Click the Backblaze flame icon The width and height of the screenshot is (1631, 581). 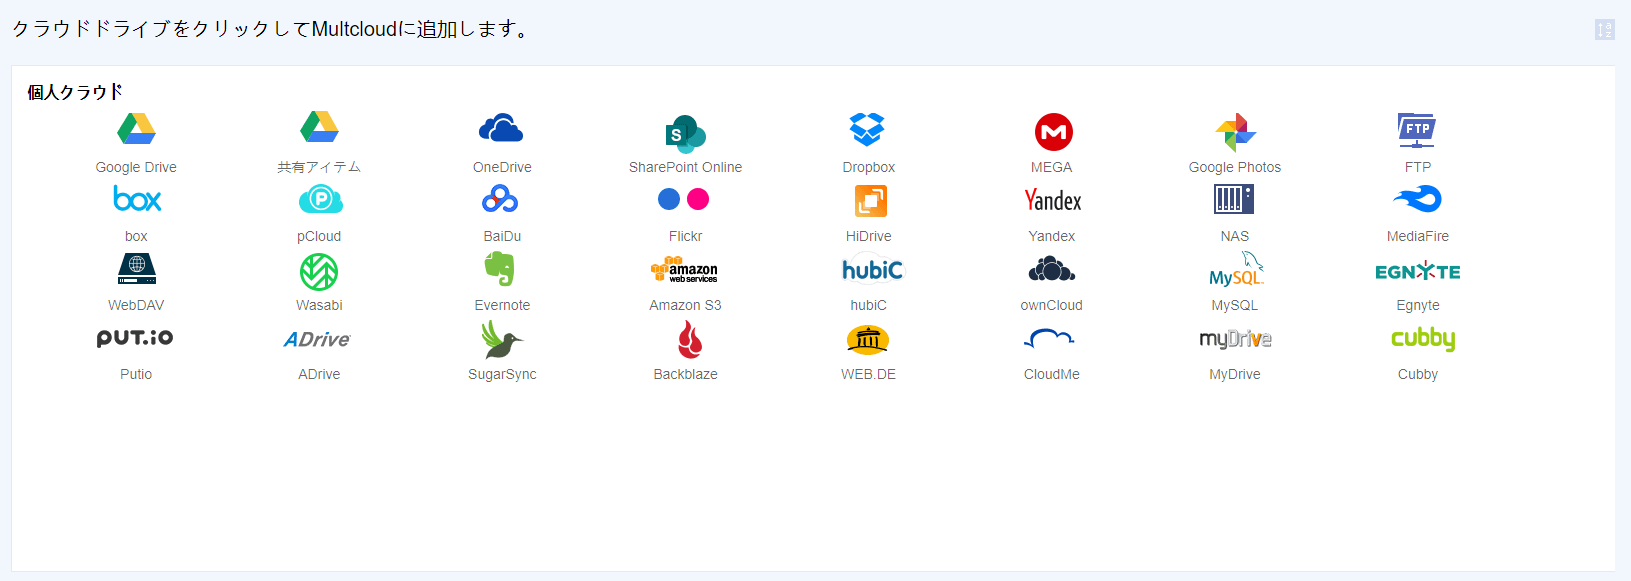pos(689,340)
